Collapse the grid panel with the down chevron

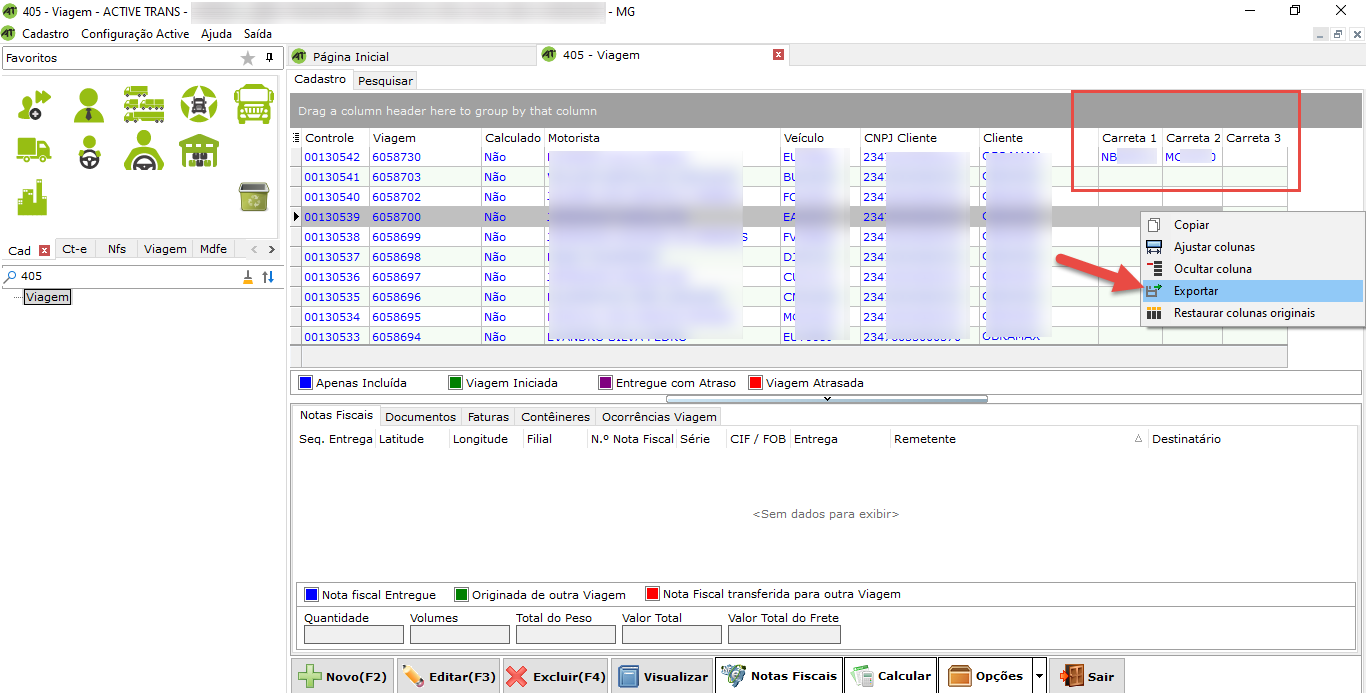coord(827,399)
